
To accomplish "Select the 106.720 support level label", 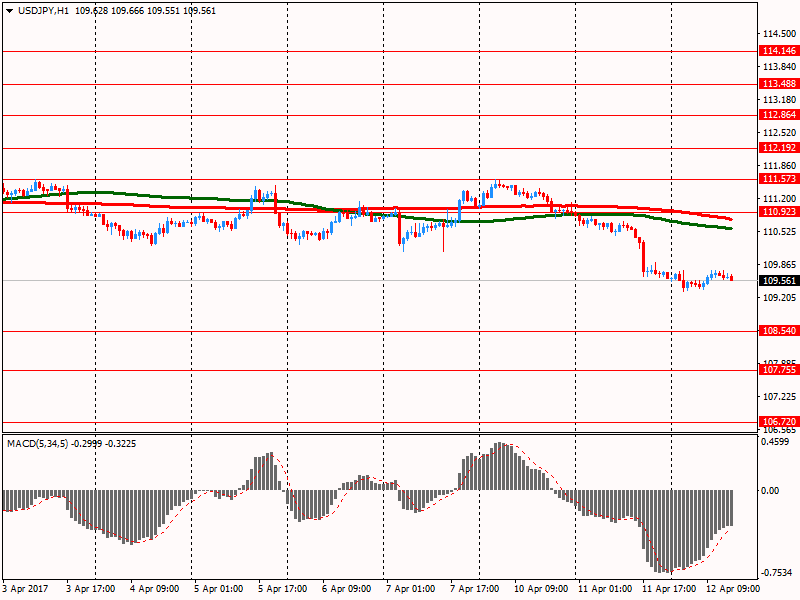I will tap(779, 421).
